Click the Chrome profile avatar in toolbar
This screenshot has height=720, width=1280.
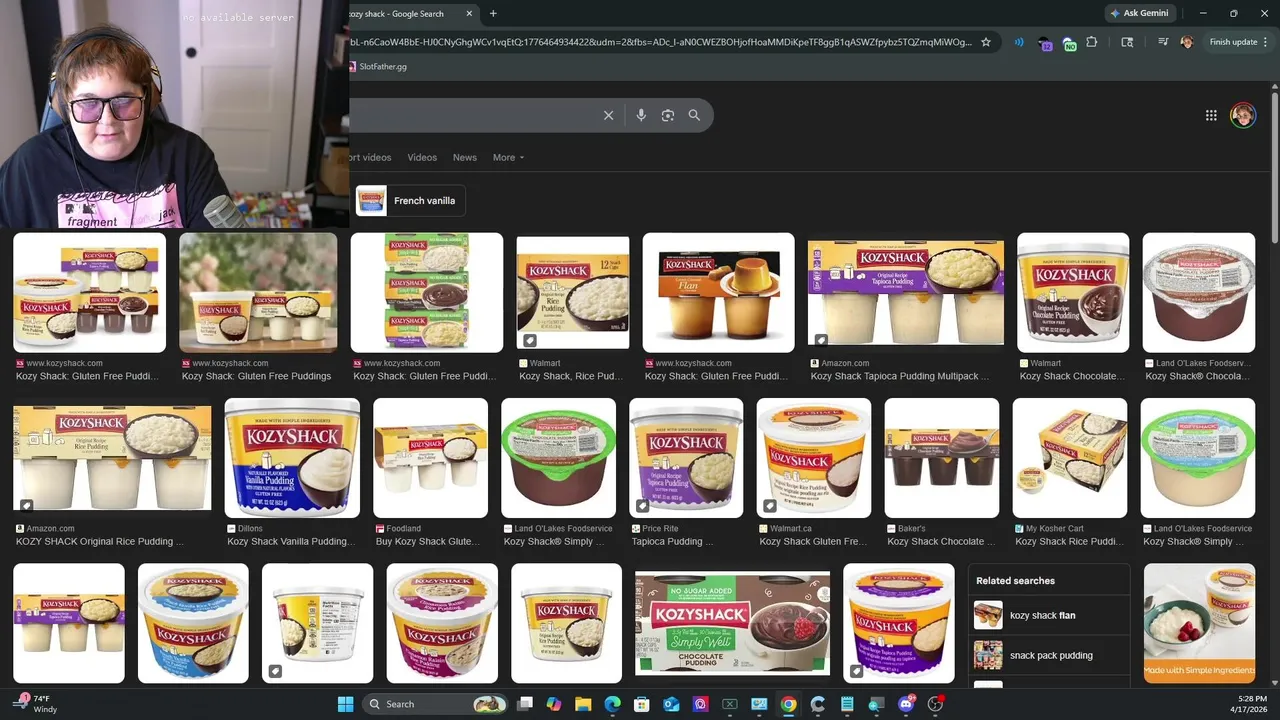click(1187, 42)
